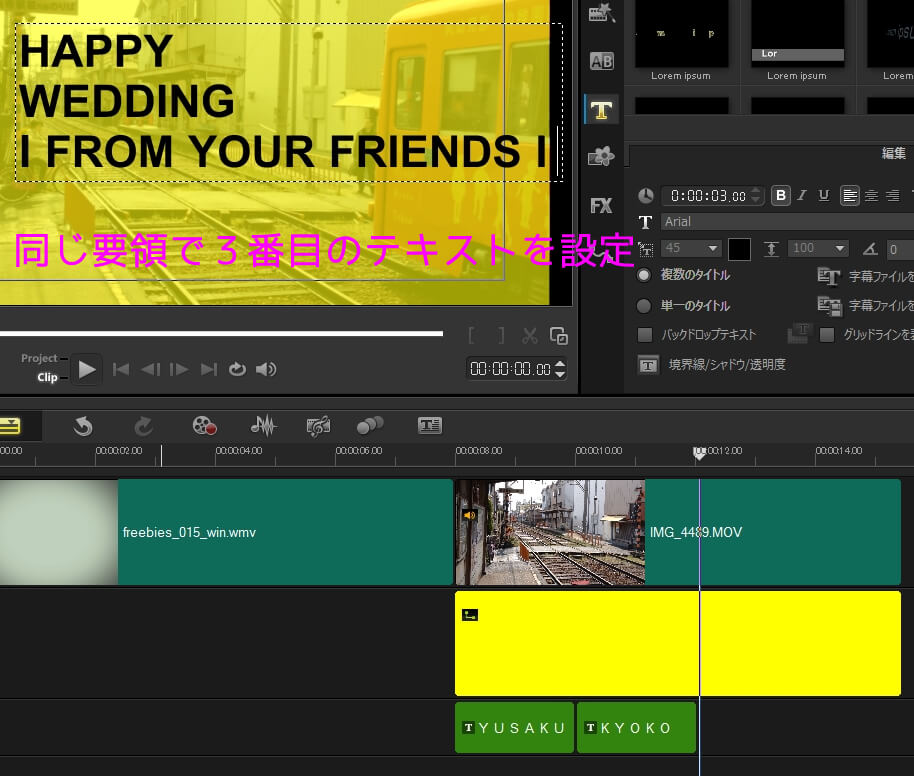The image size is (914, 776).
Task: Toggle bold text formatting
Action: 781,195
